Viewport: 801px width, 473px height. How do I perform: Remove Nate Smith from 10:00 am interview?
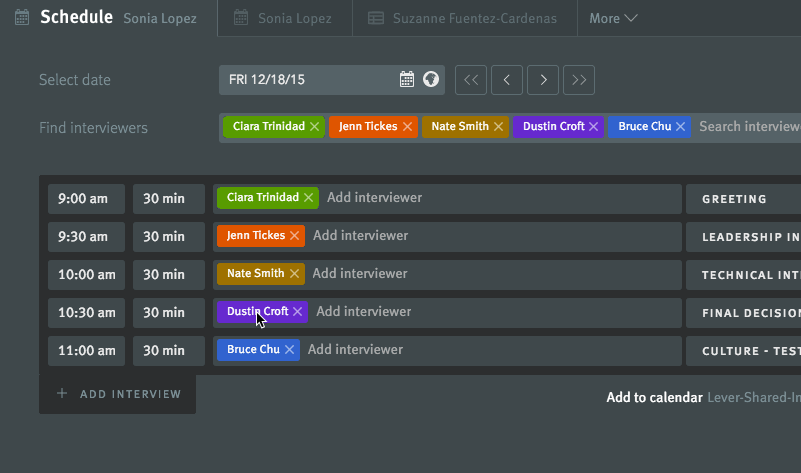click(x=294, y=274)
